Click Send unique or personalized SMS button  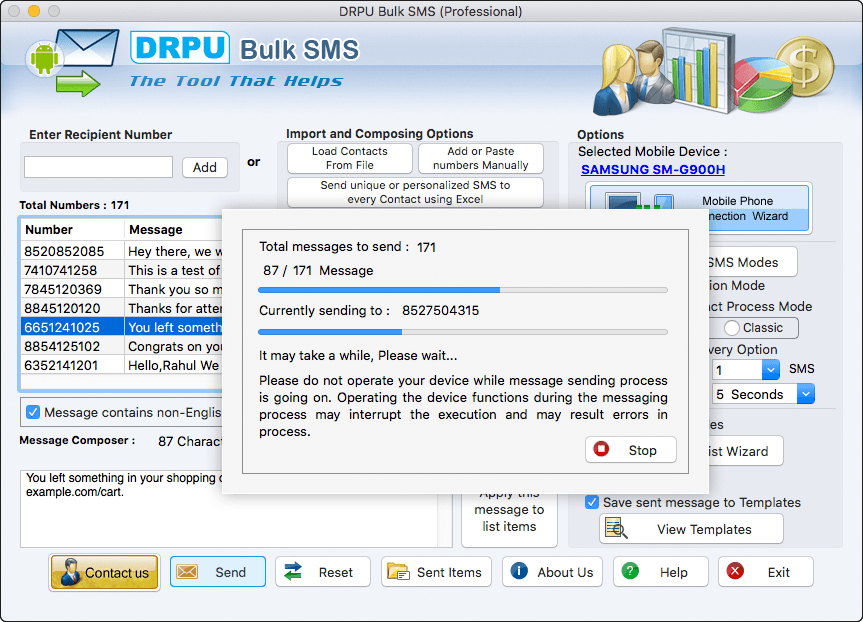click(415, 192)
